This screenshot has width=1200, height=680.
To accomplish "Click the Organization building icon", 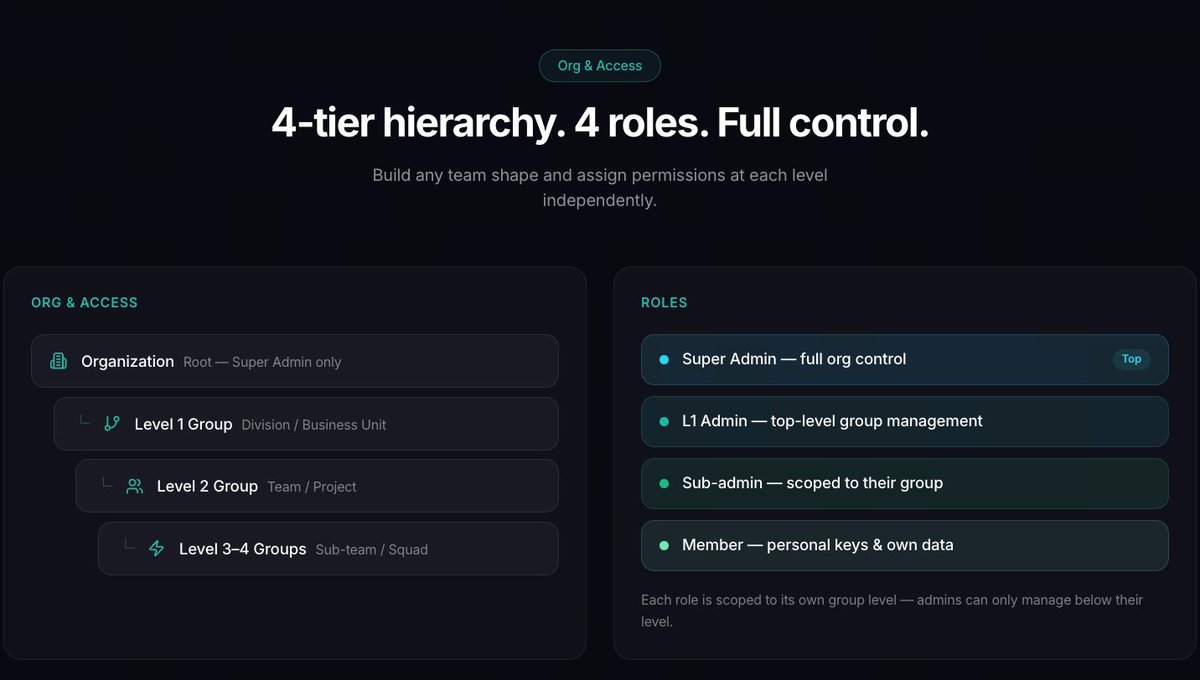I will click(x=59, y=361).
